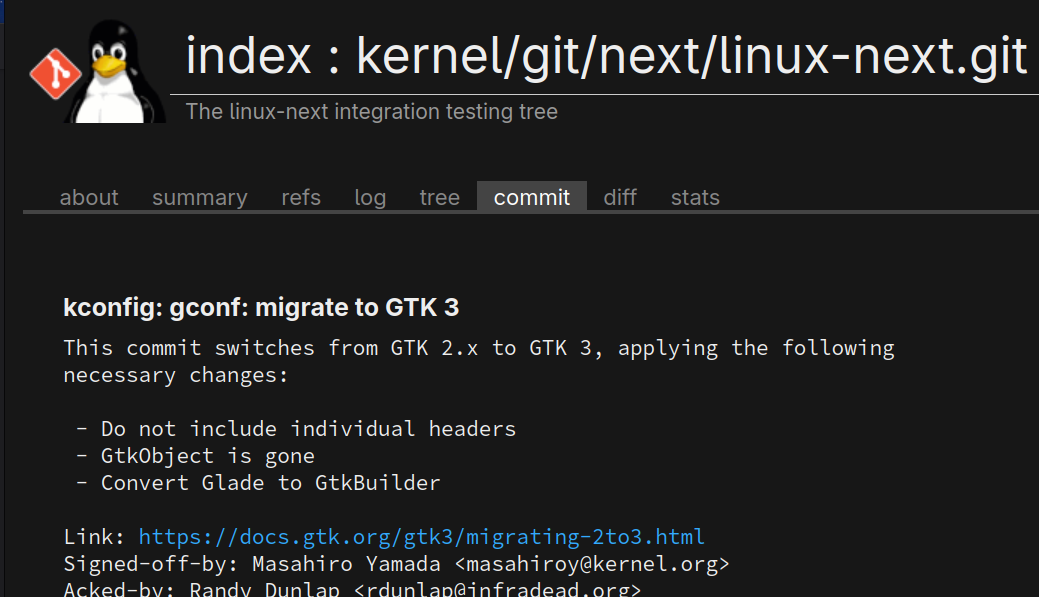Click the 'Convert Glade to GtkBuilder' line
This screenshot has width=1039, height=597.
click(x=258, y=483)
